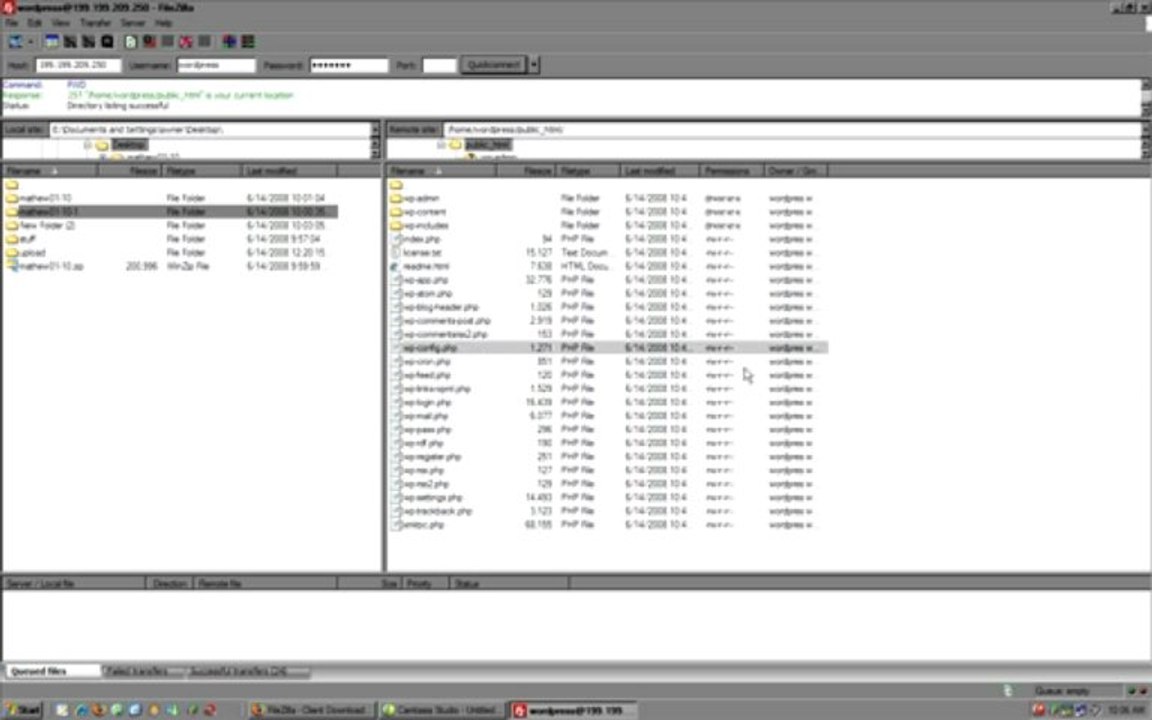Open the Remote site path dropdown
Image resolution: width=1152 pixels, height=720 pixels.
(1147, 129)
